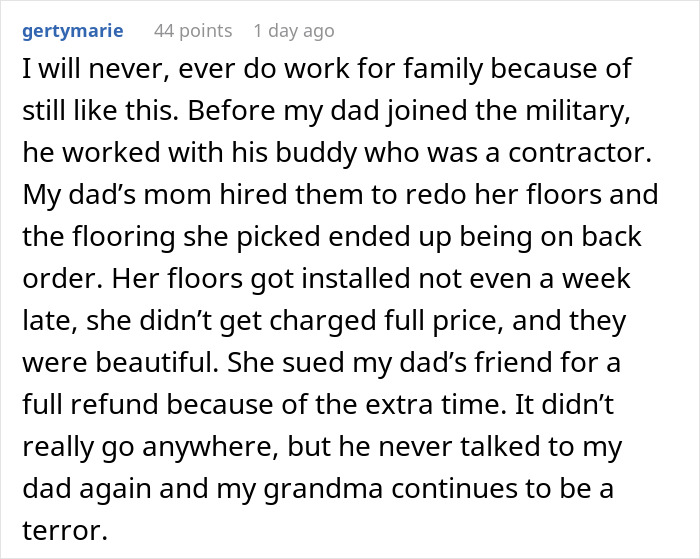Click the words 'were beautiful' in the text
This screenshot has width=700, height=559.
tap(121, 362)
